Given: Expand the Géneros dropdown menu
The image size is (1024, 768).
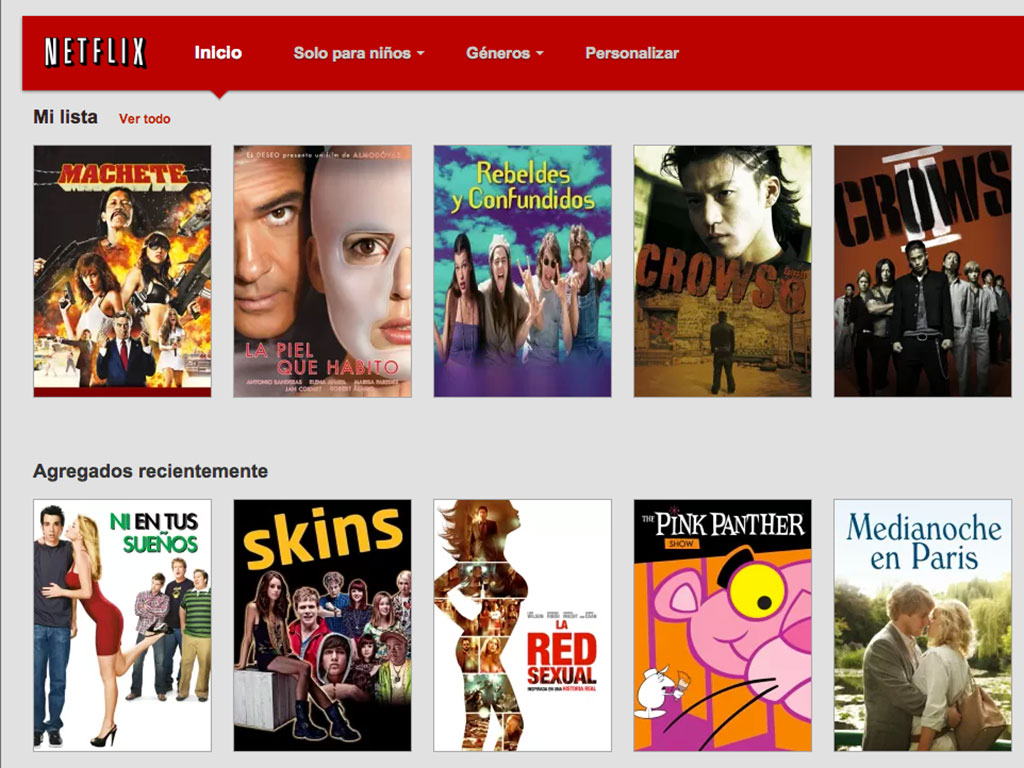Looking at the screenshot, I should [x=498, y=53].
